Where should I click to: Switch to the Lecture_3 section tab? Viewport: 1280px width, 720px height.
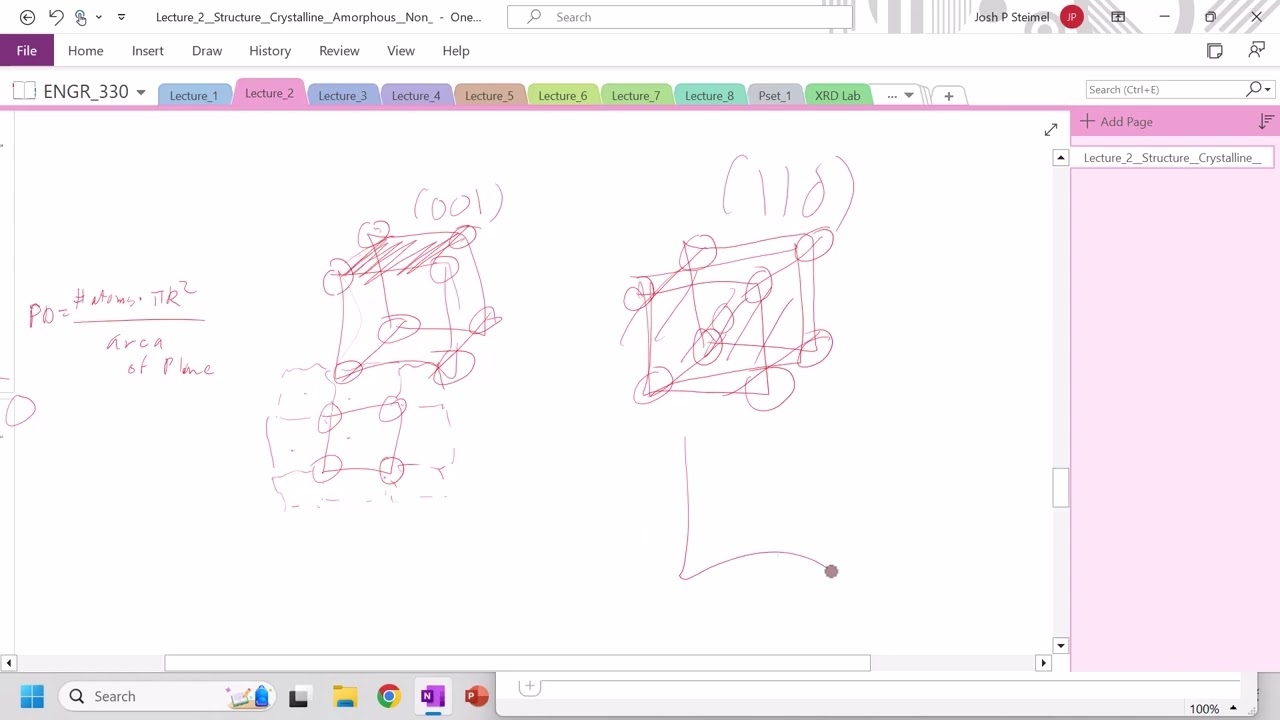pyautogui.click(x=343, y=96)
